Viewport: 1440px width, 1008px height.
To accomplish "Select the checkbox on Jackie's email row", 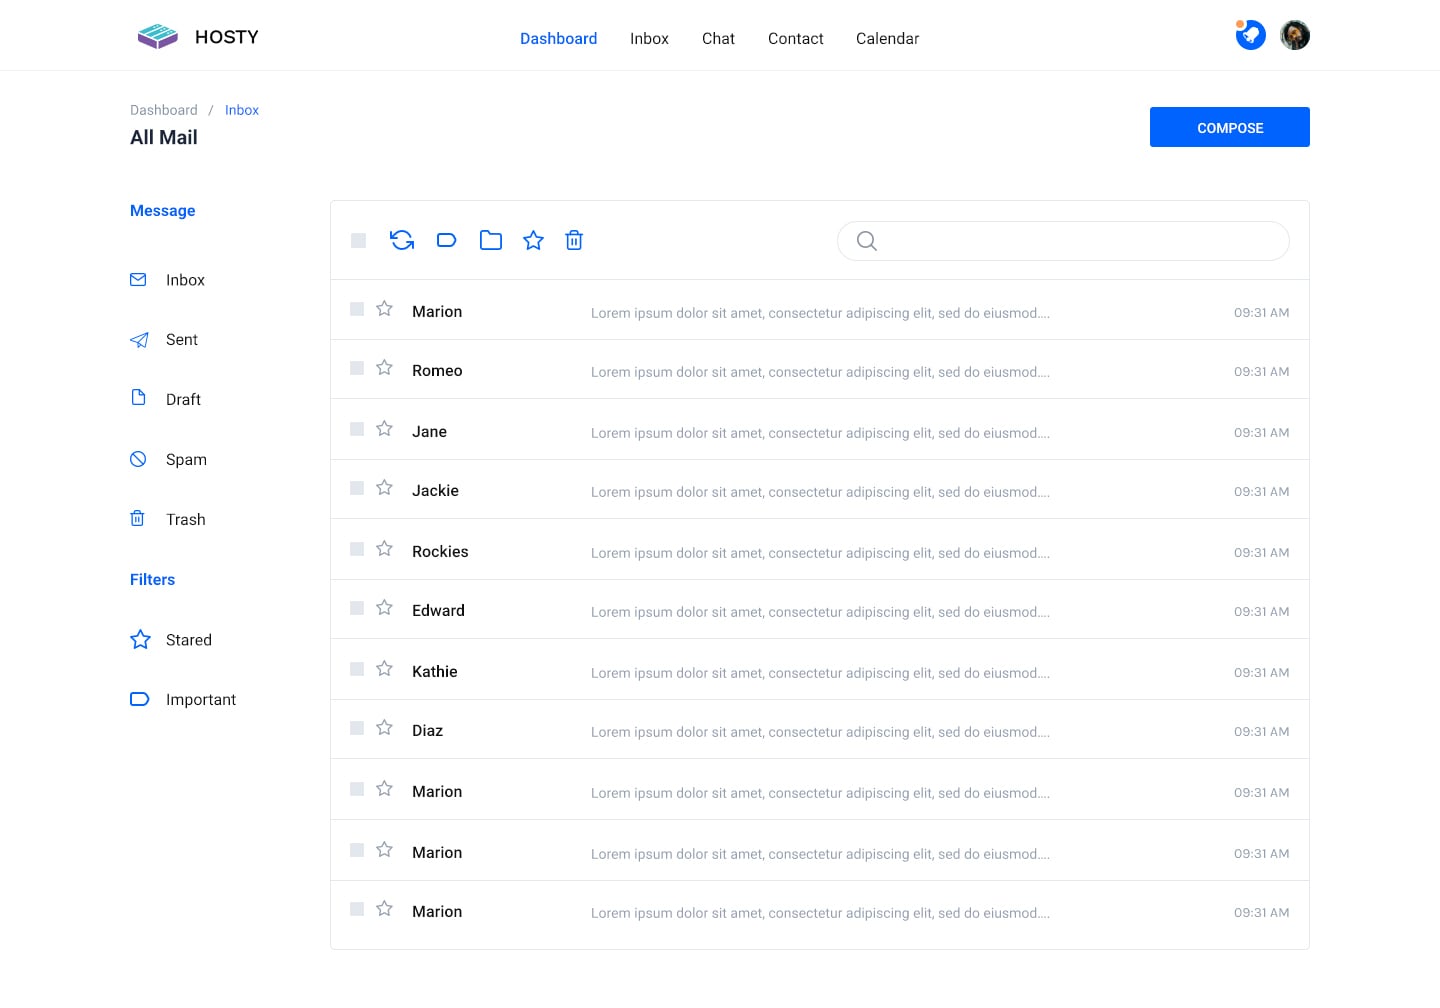I will (356, 488).
